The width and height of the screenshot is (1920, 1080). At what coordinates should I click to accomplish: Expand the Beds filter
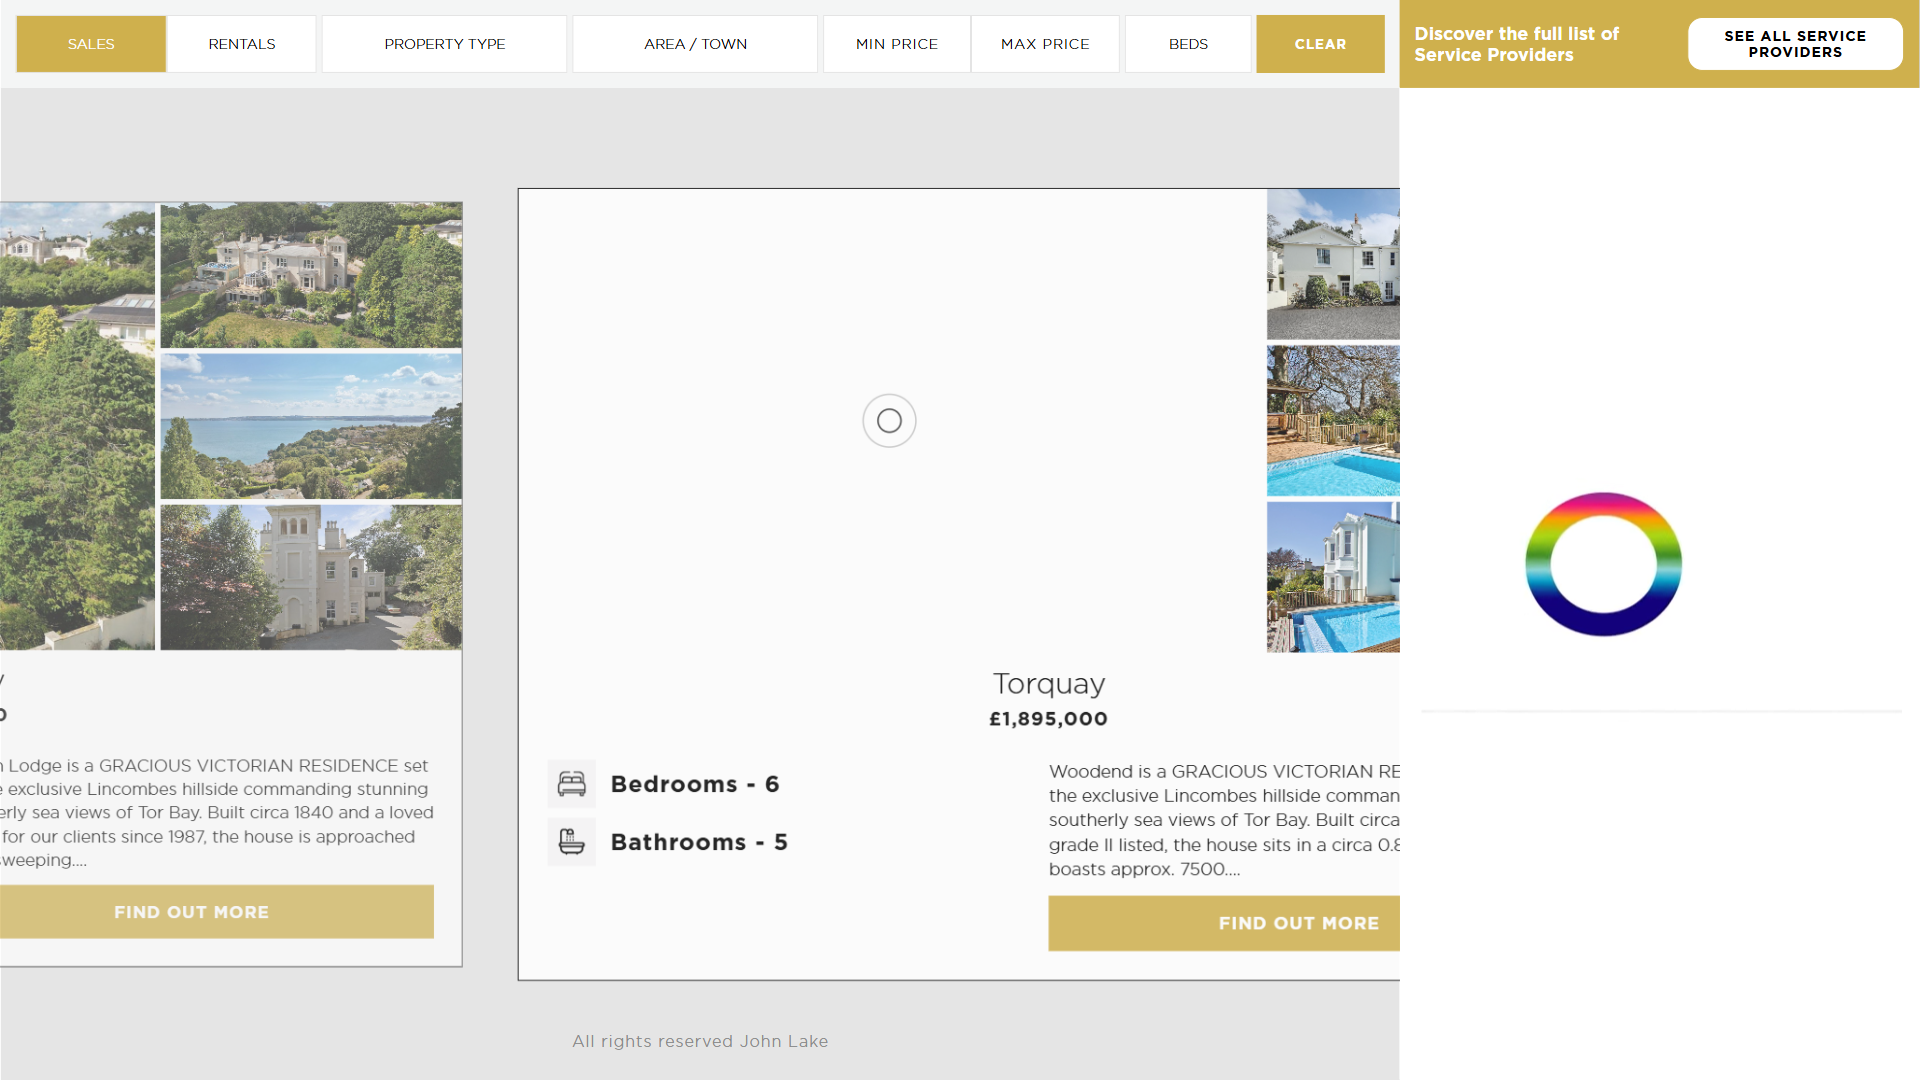tap(1188, 44)
